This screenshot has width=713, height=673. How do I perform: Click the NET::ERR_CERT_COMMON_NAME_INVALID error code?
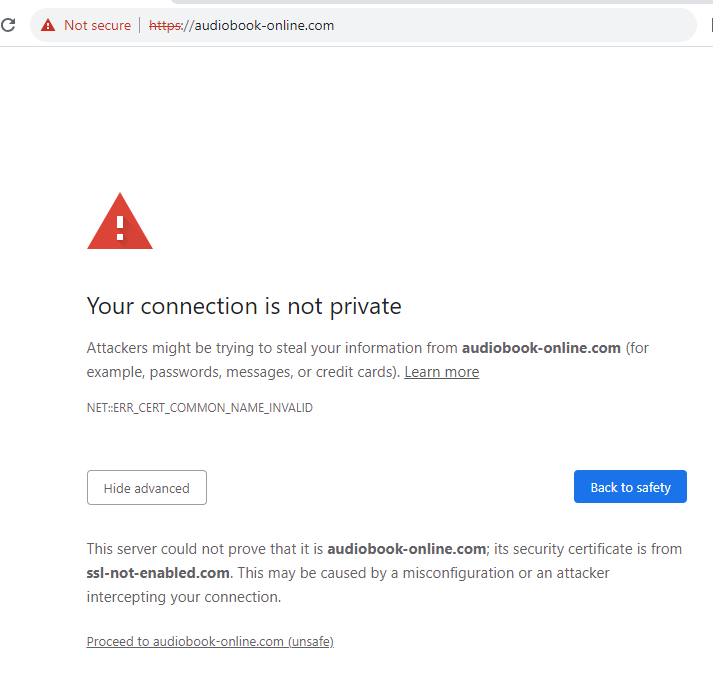(200, 408)
